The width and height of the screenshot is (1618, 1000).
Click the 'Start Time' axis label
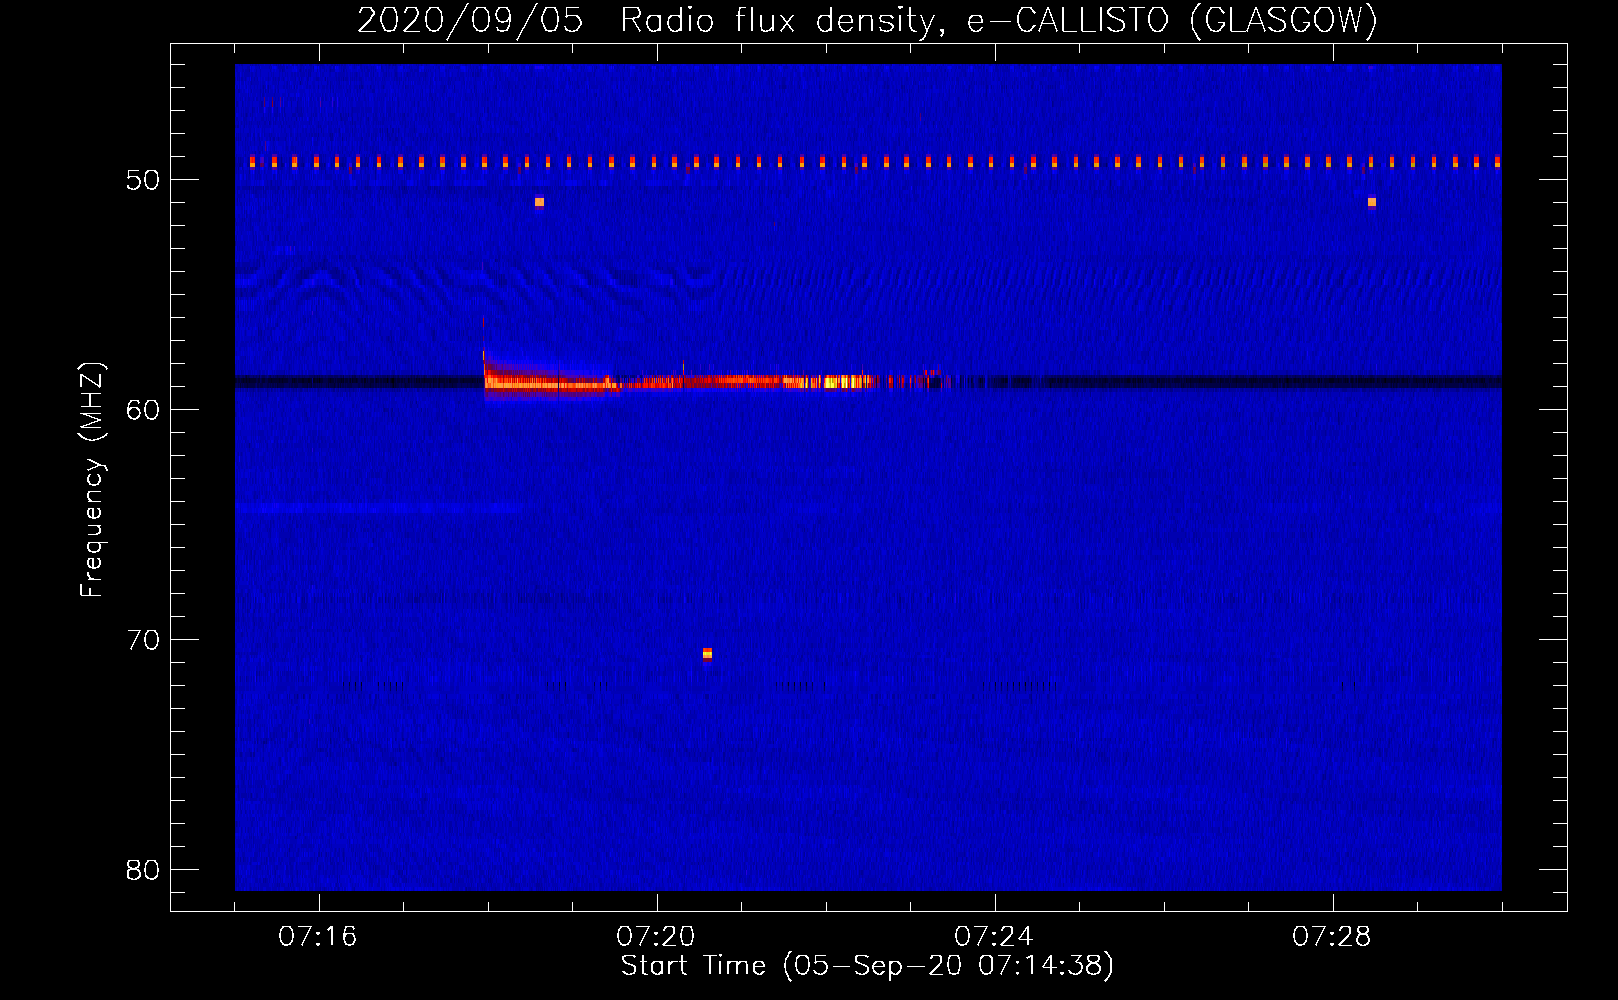point(867,966)
